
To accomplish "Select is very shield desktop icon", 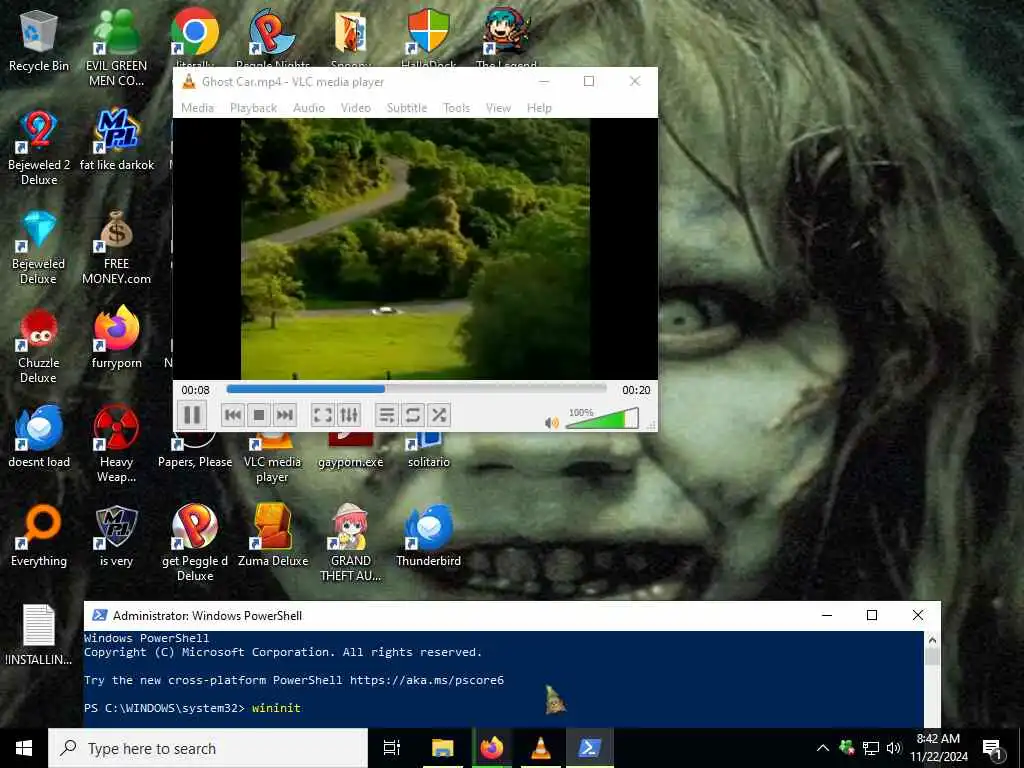I will 116,536.
